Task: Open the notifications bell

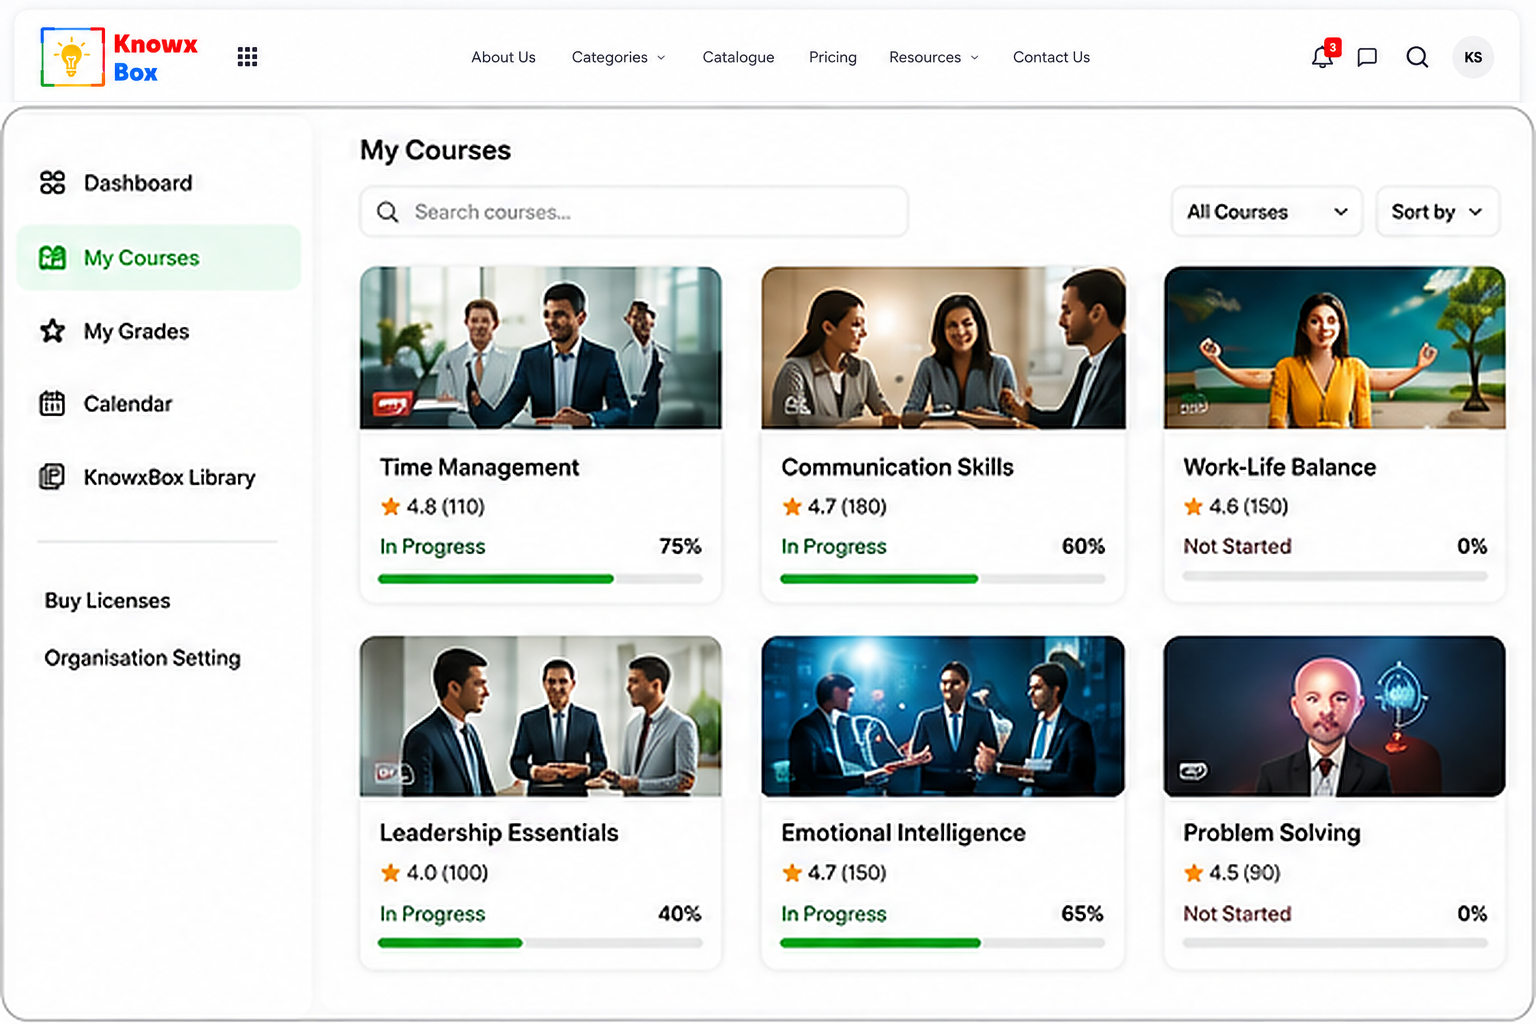Action: [1323, 57]
